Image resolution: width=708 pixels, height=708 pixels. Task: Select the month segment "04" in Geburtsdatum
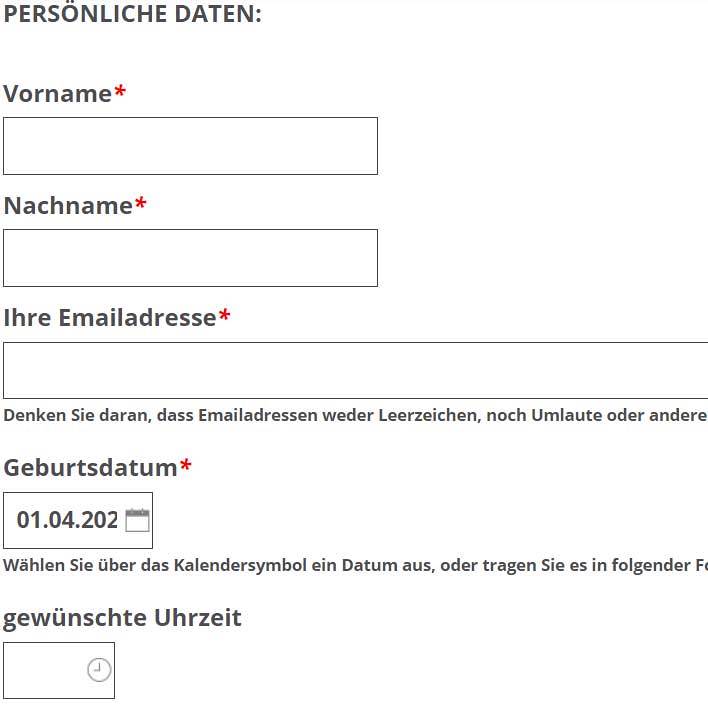(60, 520)
